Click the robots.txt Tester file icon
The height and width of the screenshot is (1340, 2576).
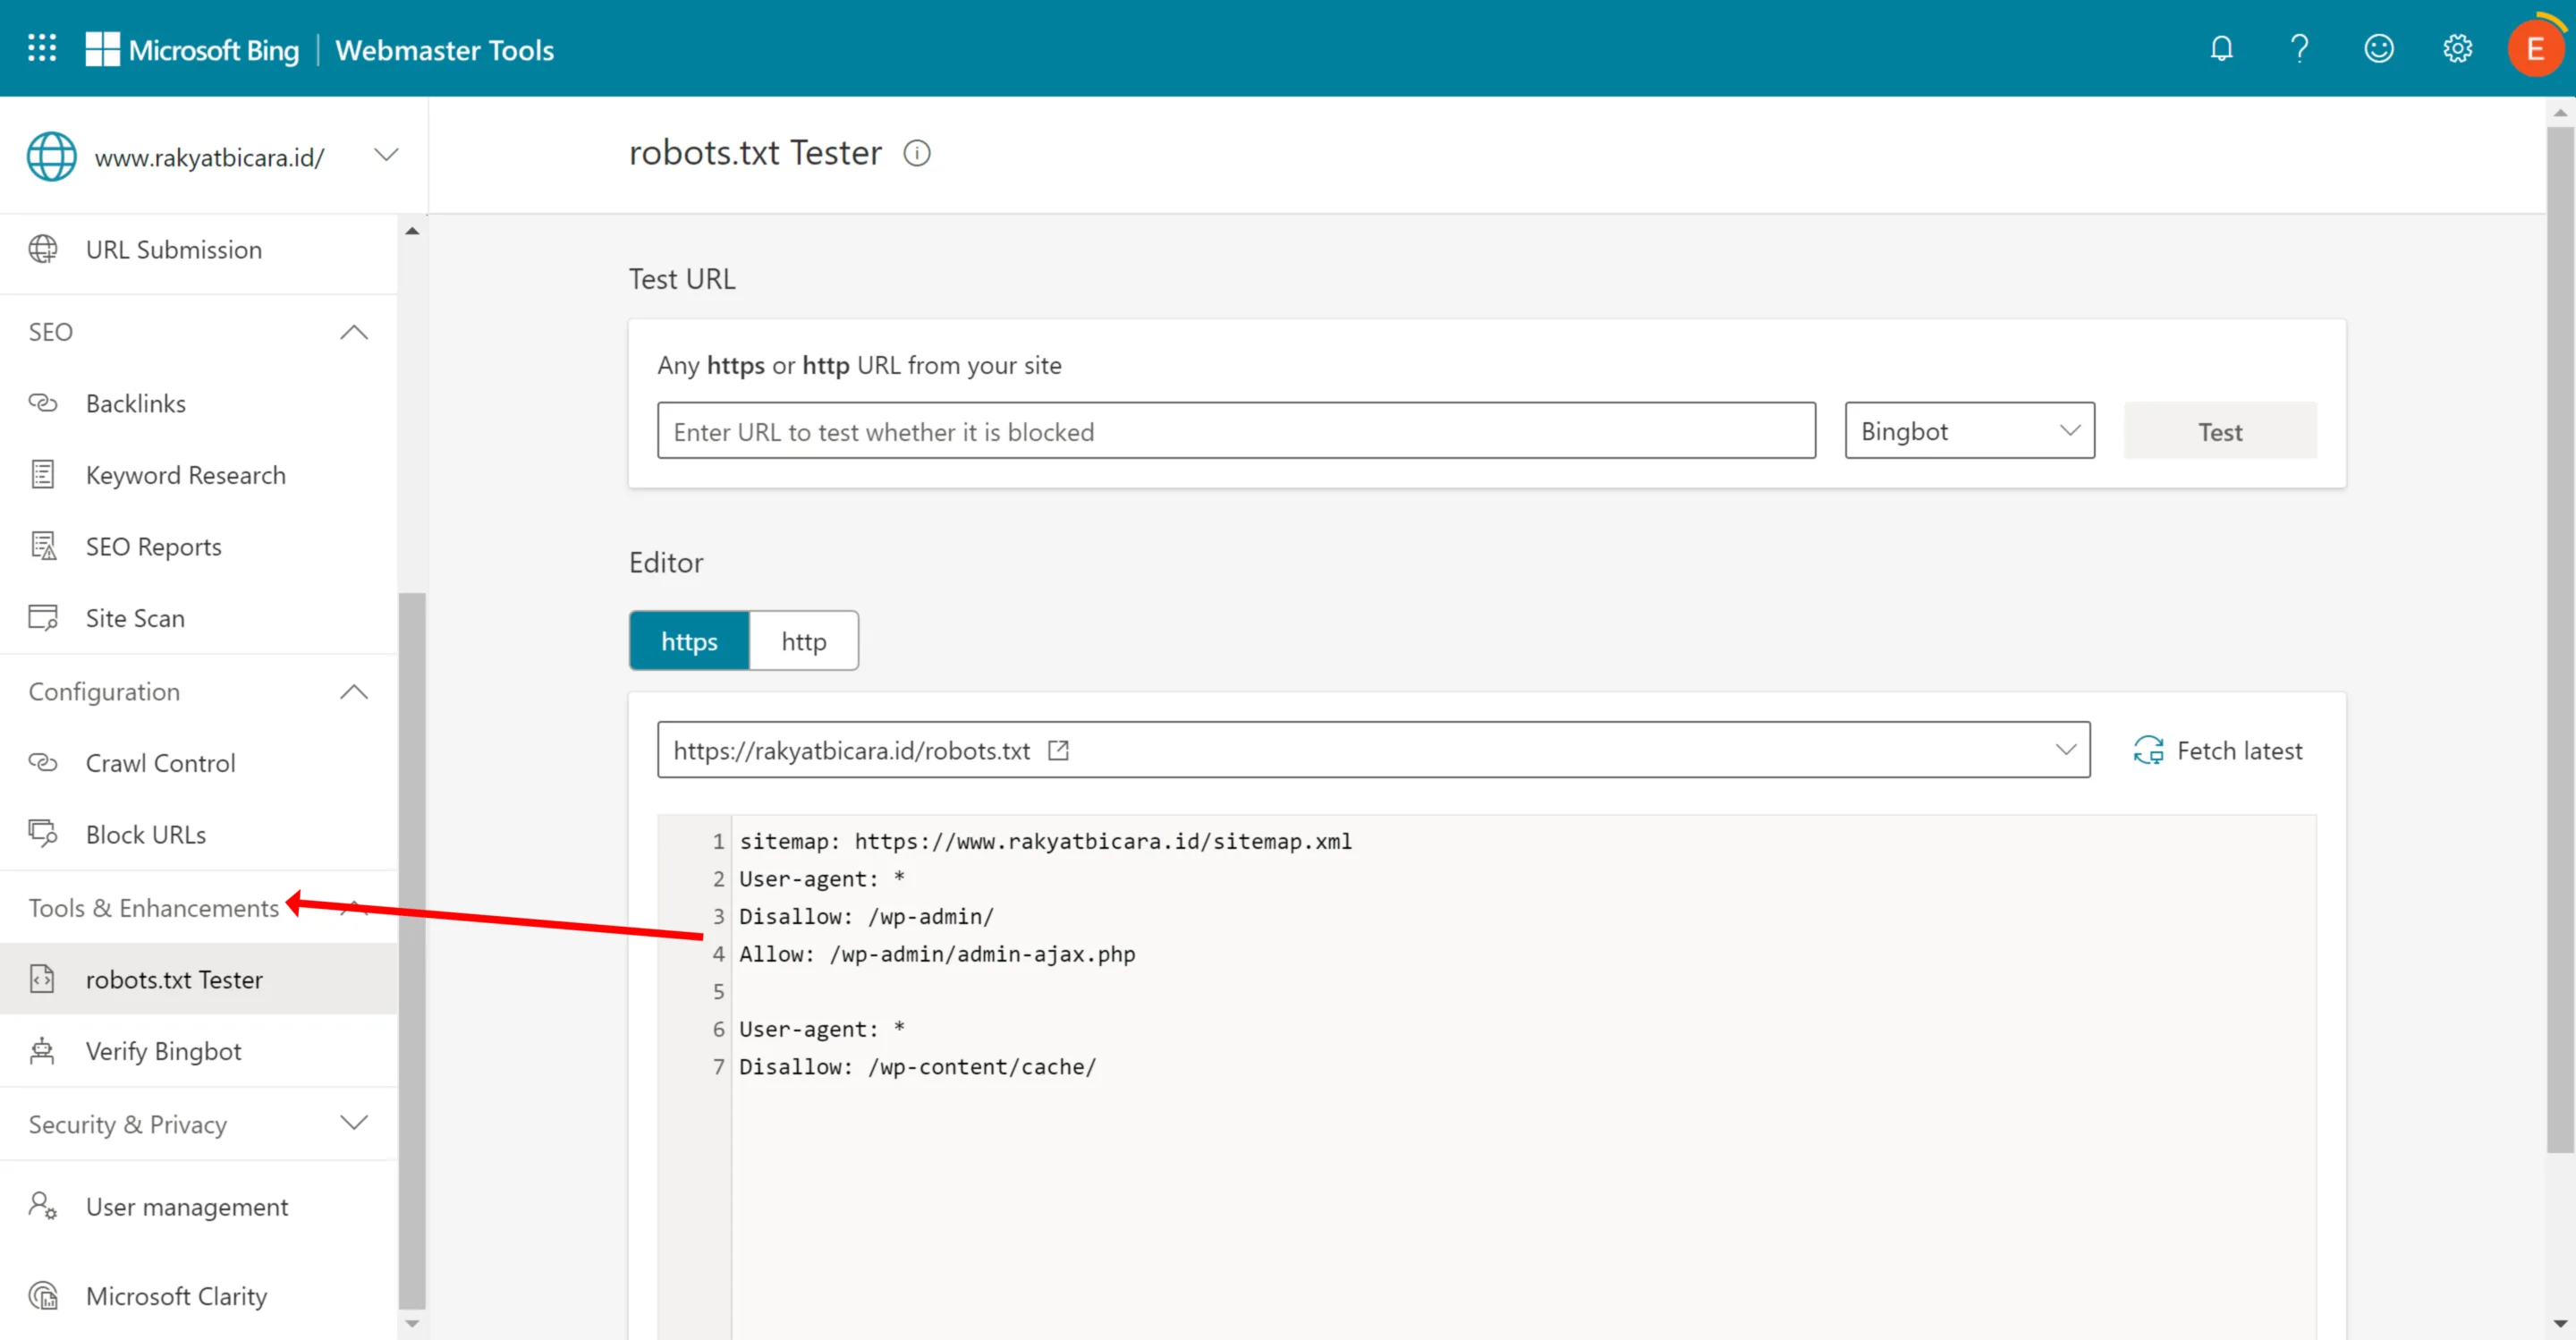point(43,978)
